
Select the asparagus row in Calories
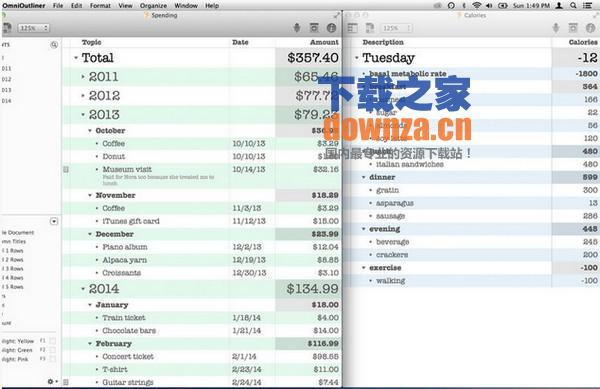[x=472, y=203]
